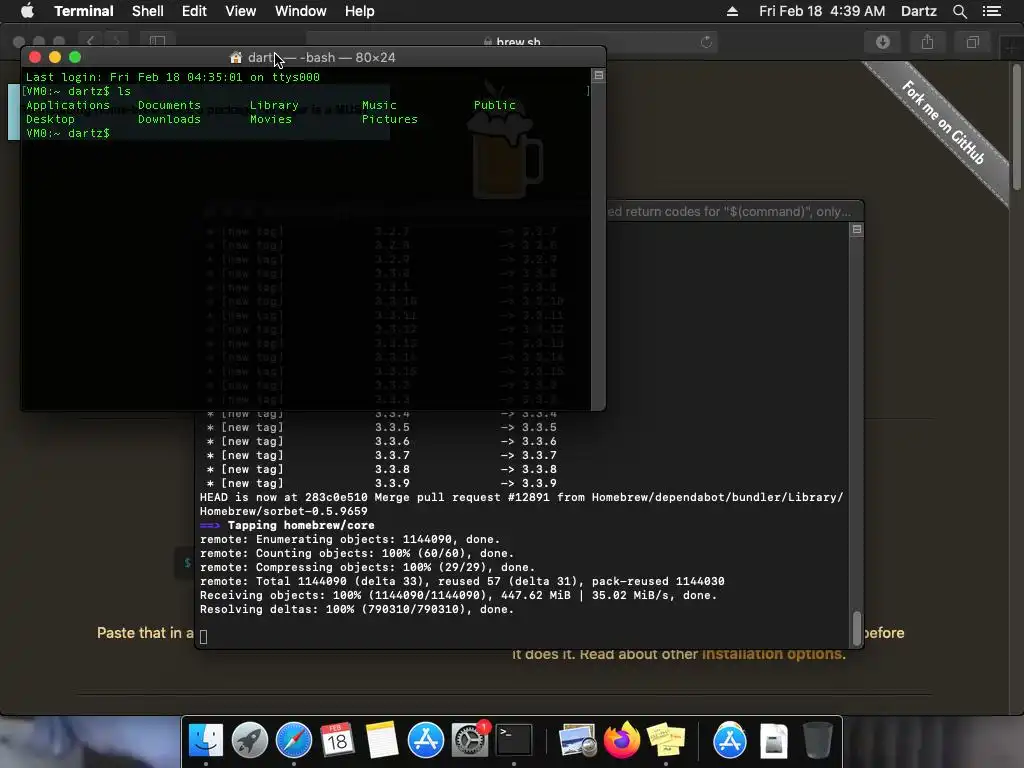Click Music in ls output
The height and width of the screenshot is (768, 1024).
click(379, 105)
